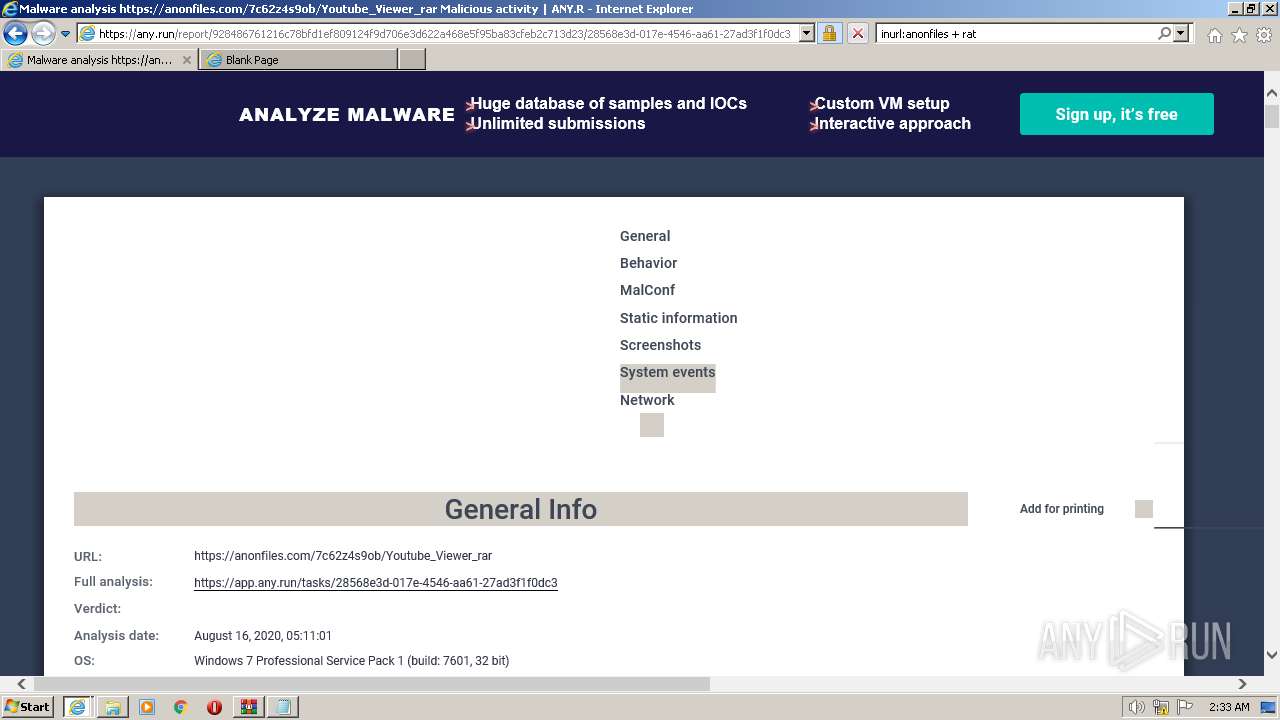Click Internet Explorer taskbar icon
The width and height of the screenshot is (1280, 720).
click(x=77, y=707)
